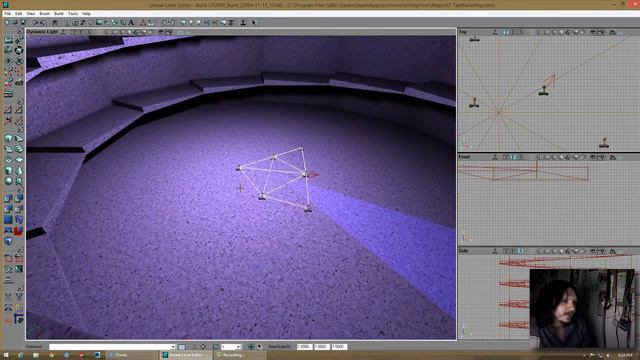Image resolution: width=640 pixels, height=360 pixels.
Task: Click the Command text input field
Action: 109,347
